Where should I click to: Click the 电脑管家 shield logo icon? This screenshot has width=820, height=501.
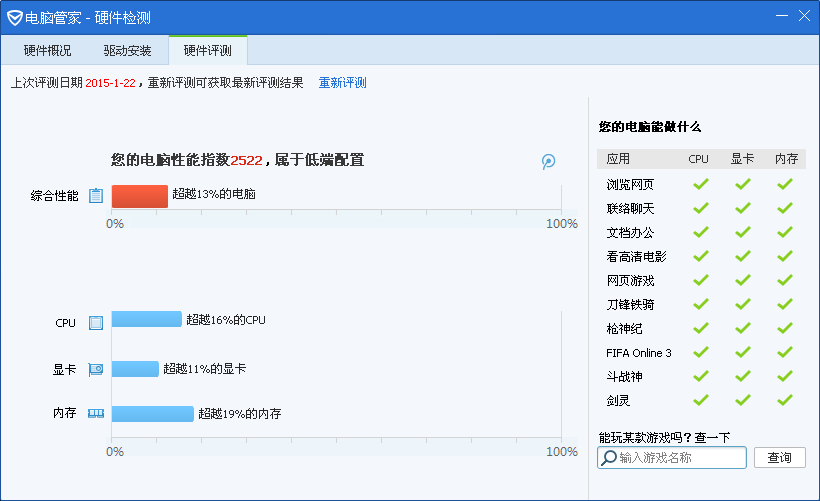click(x=15, y=18)
